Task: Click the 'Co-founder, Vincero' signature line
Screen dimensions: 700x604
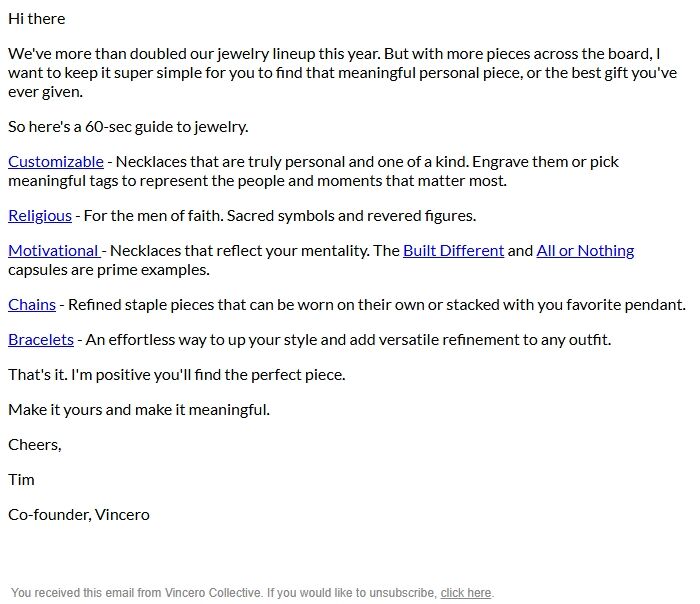Action: pyautogui.click(x=79, y=515)
